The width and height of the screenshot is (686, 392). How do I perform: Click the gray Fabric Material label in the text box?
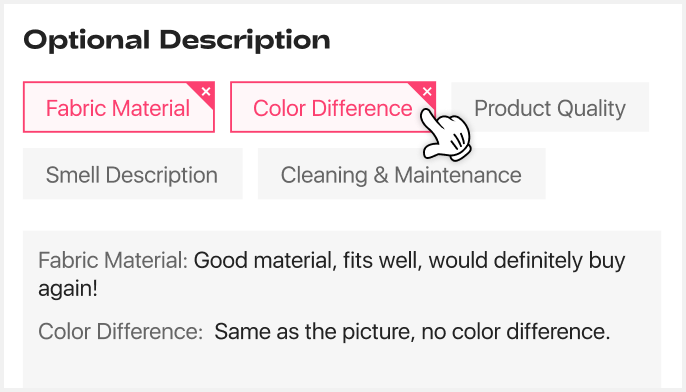(113, 260)
